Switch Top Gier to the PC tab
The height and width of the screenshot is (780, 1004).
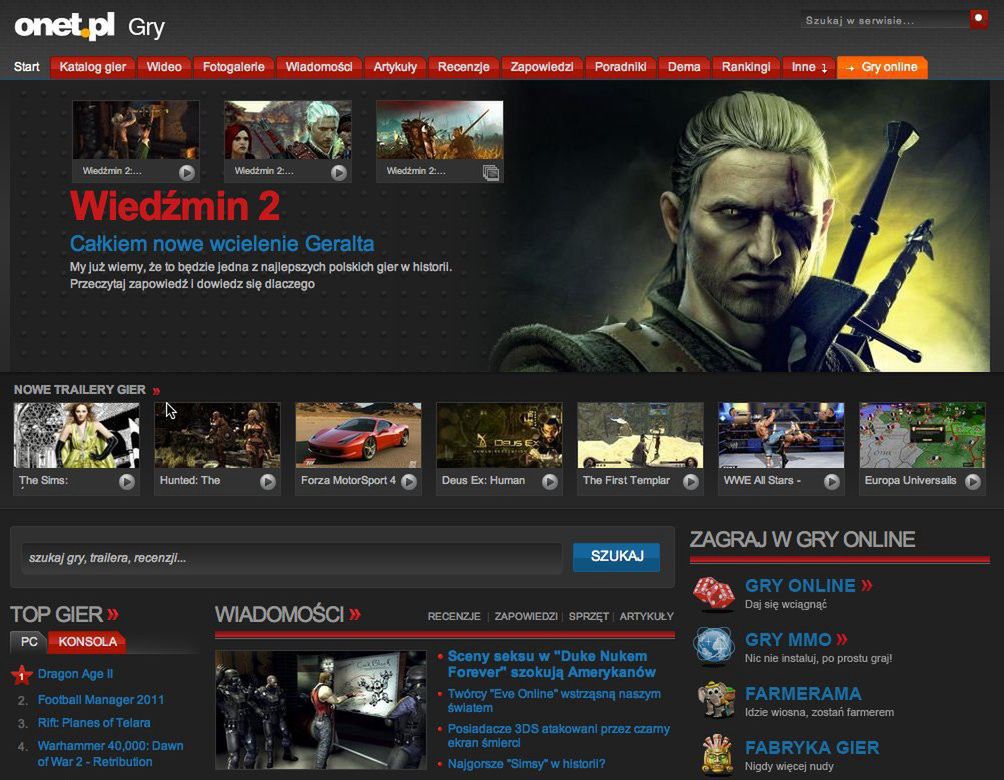click(x=29, y=642)
